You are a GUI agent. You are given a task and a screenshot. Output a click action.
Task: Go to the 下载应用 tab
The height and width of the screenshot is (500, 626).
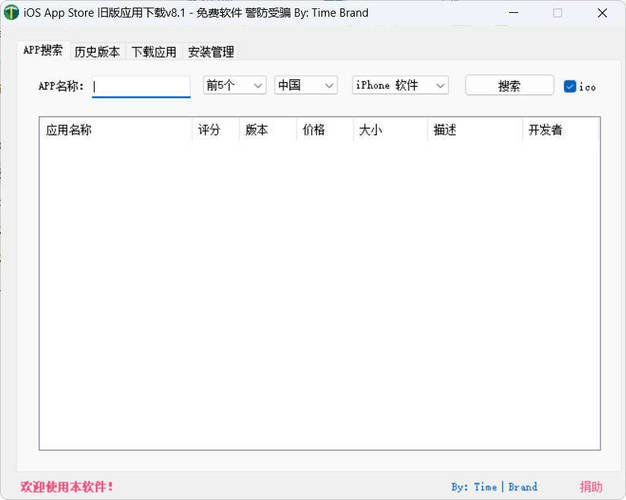(x=154, y=52)
